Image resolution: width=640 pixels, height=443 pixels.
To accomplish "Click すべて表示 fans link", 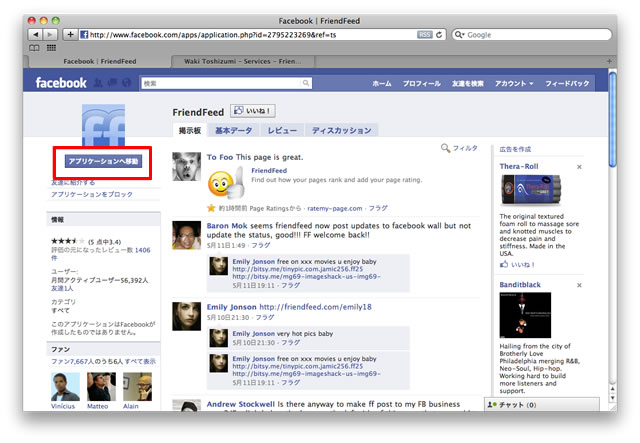I will (x=140, y=361).
